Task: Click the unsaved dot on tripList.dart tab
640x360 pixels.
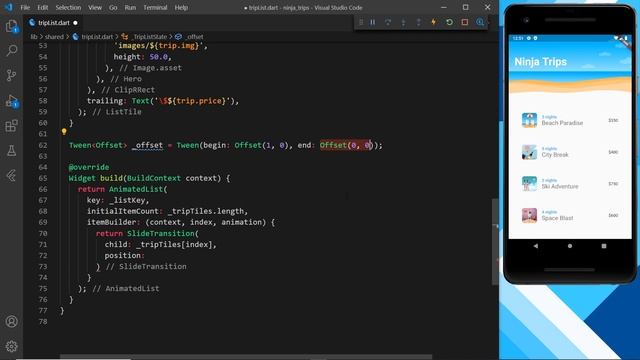Action: (76, 23)
